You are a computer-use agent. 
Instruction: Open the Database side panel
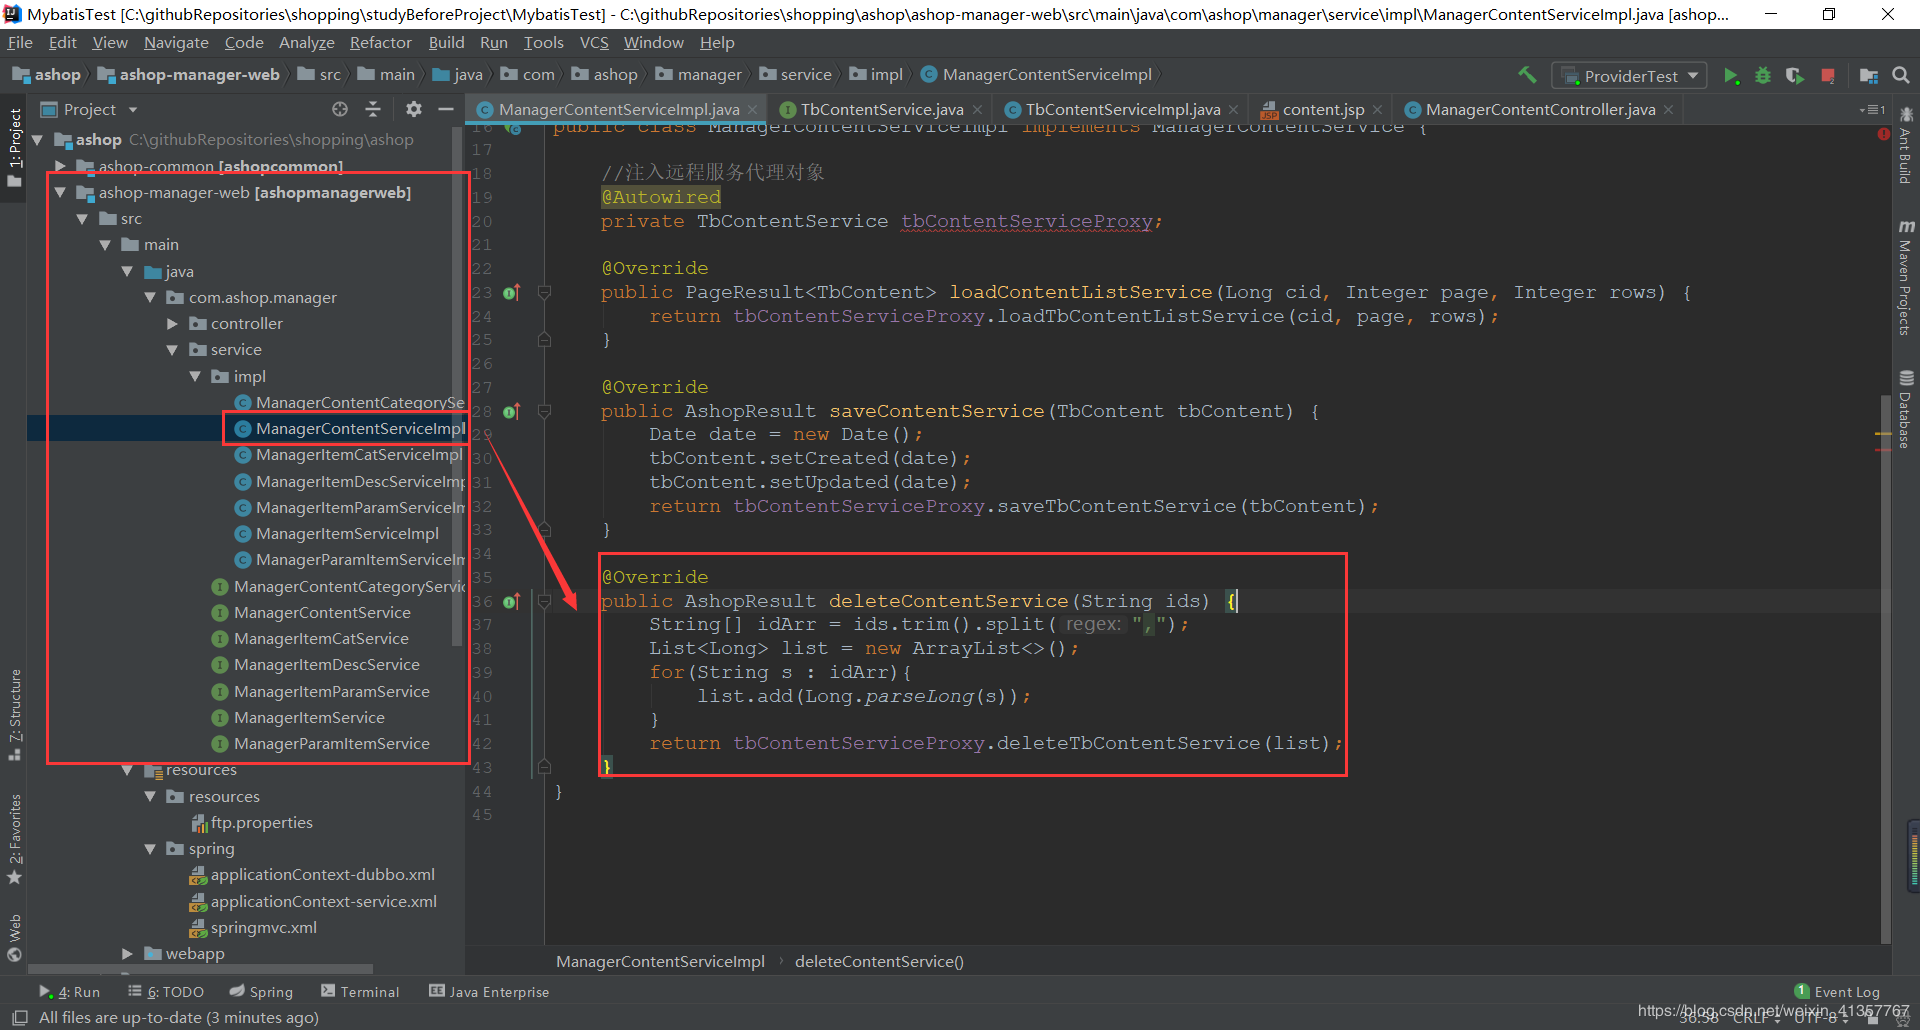pos(1906,410)
